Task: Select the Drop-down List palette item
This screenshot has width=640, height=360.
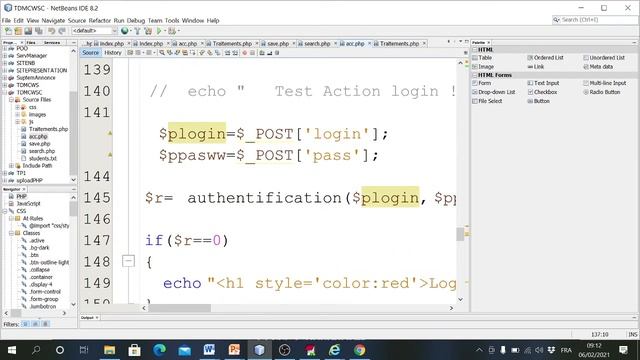Action: coord(494,92)
